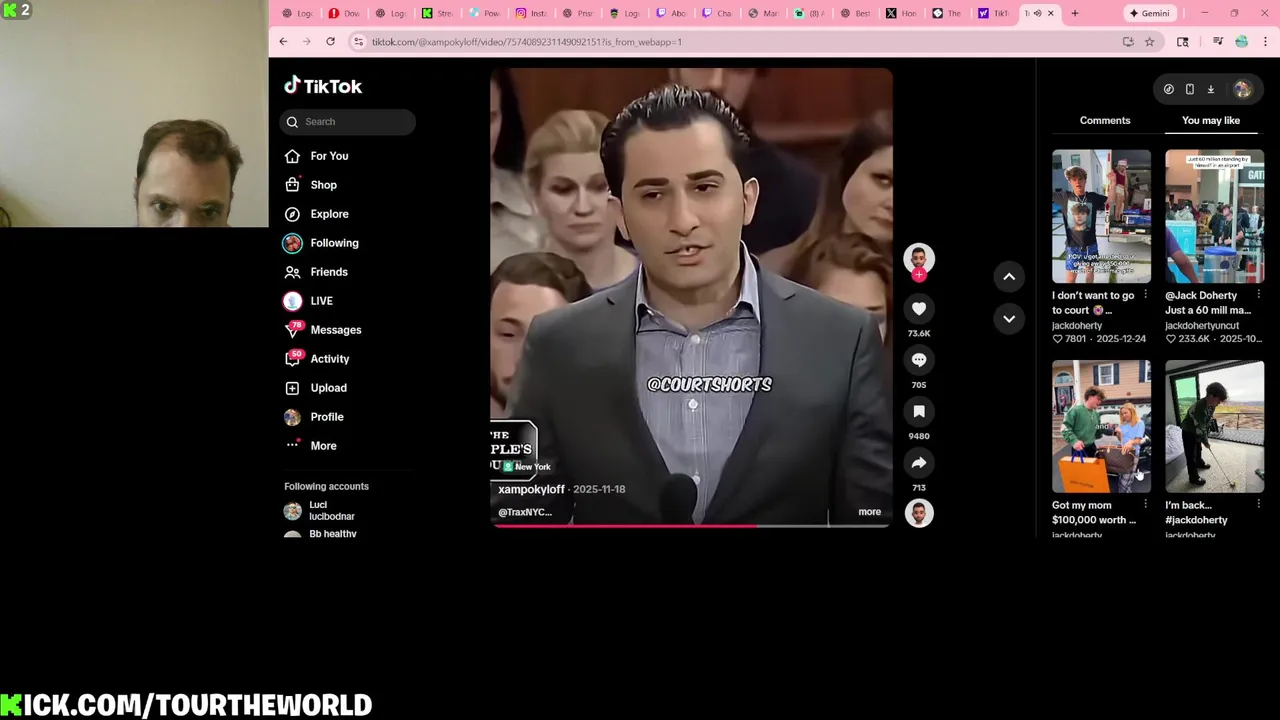Image resolution: width=1280 pixels, height=720 pixels.
Task: Close the active TikTok tab
Action: pos(1050,13)
